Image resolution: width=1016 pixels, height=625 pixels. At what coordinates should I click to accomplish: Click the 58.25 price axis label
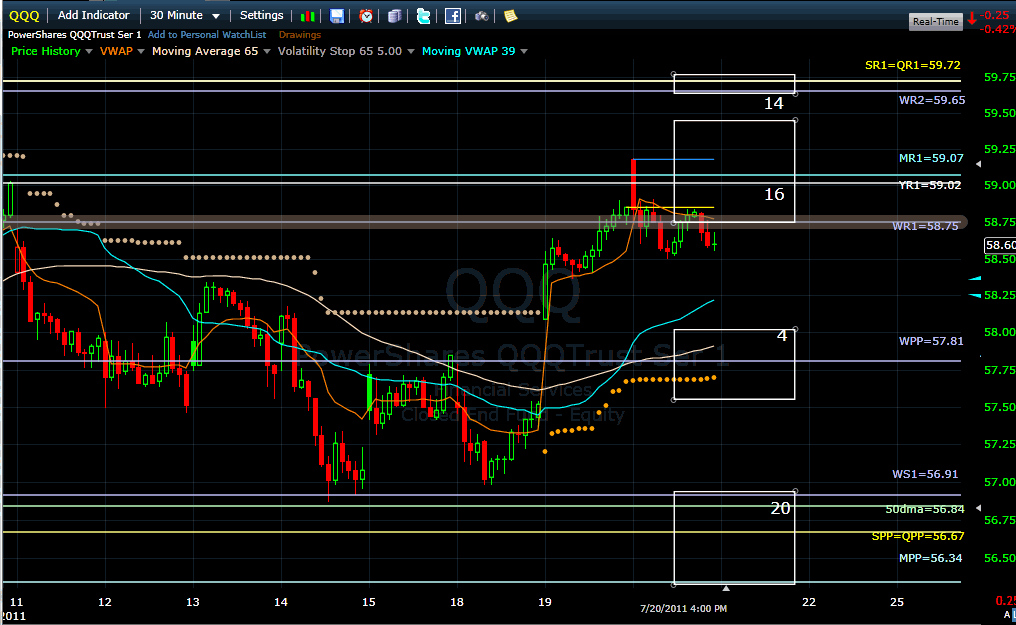click(999, 295)
